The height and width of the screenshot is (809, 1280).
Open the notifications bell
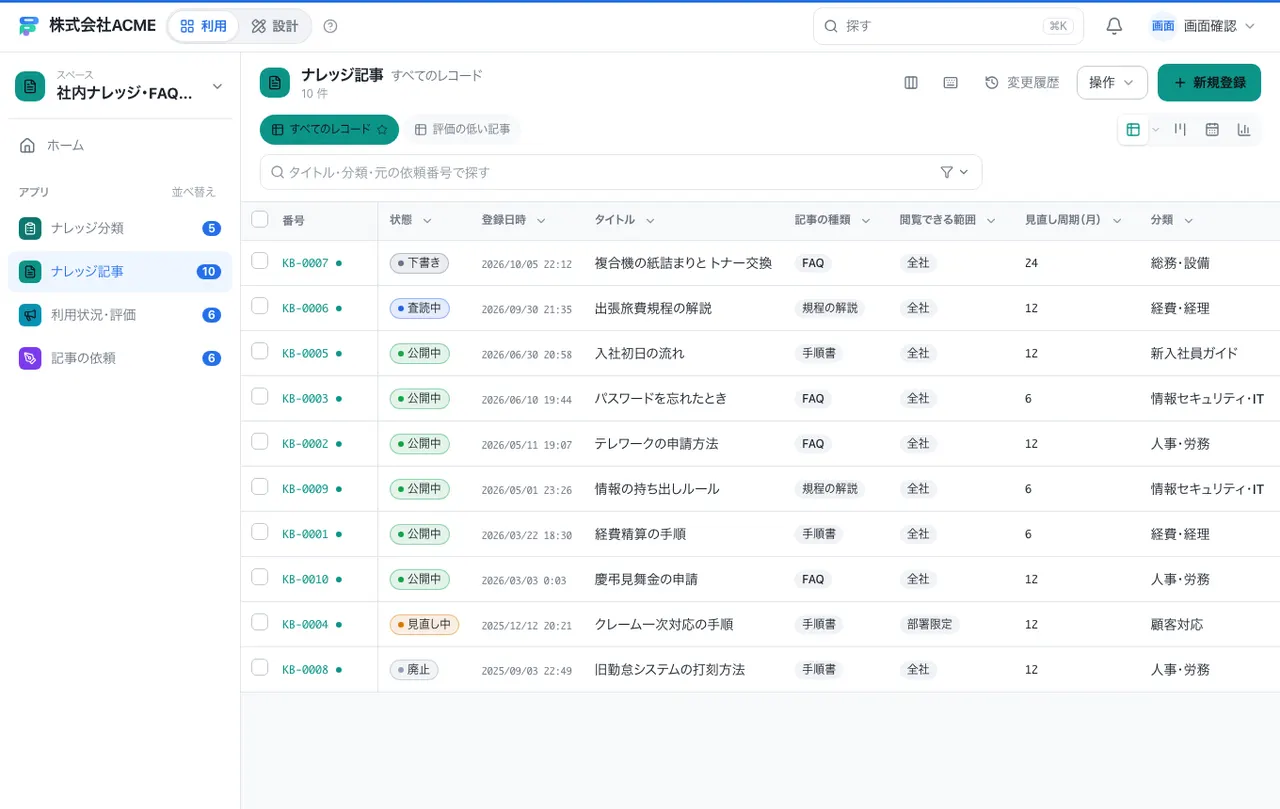click(1114, 26)
